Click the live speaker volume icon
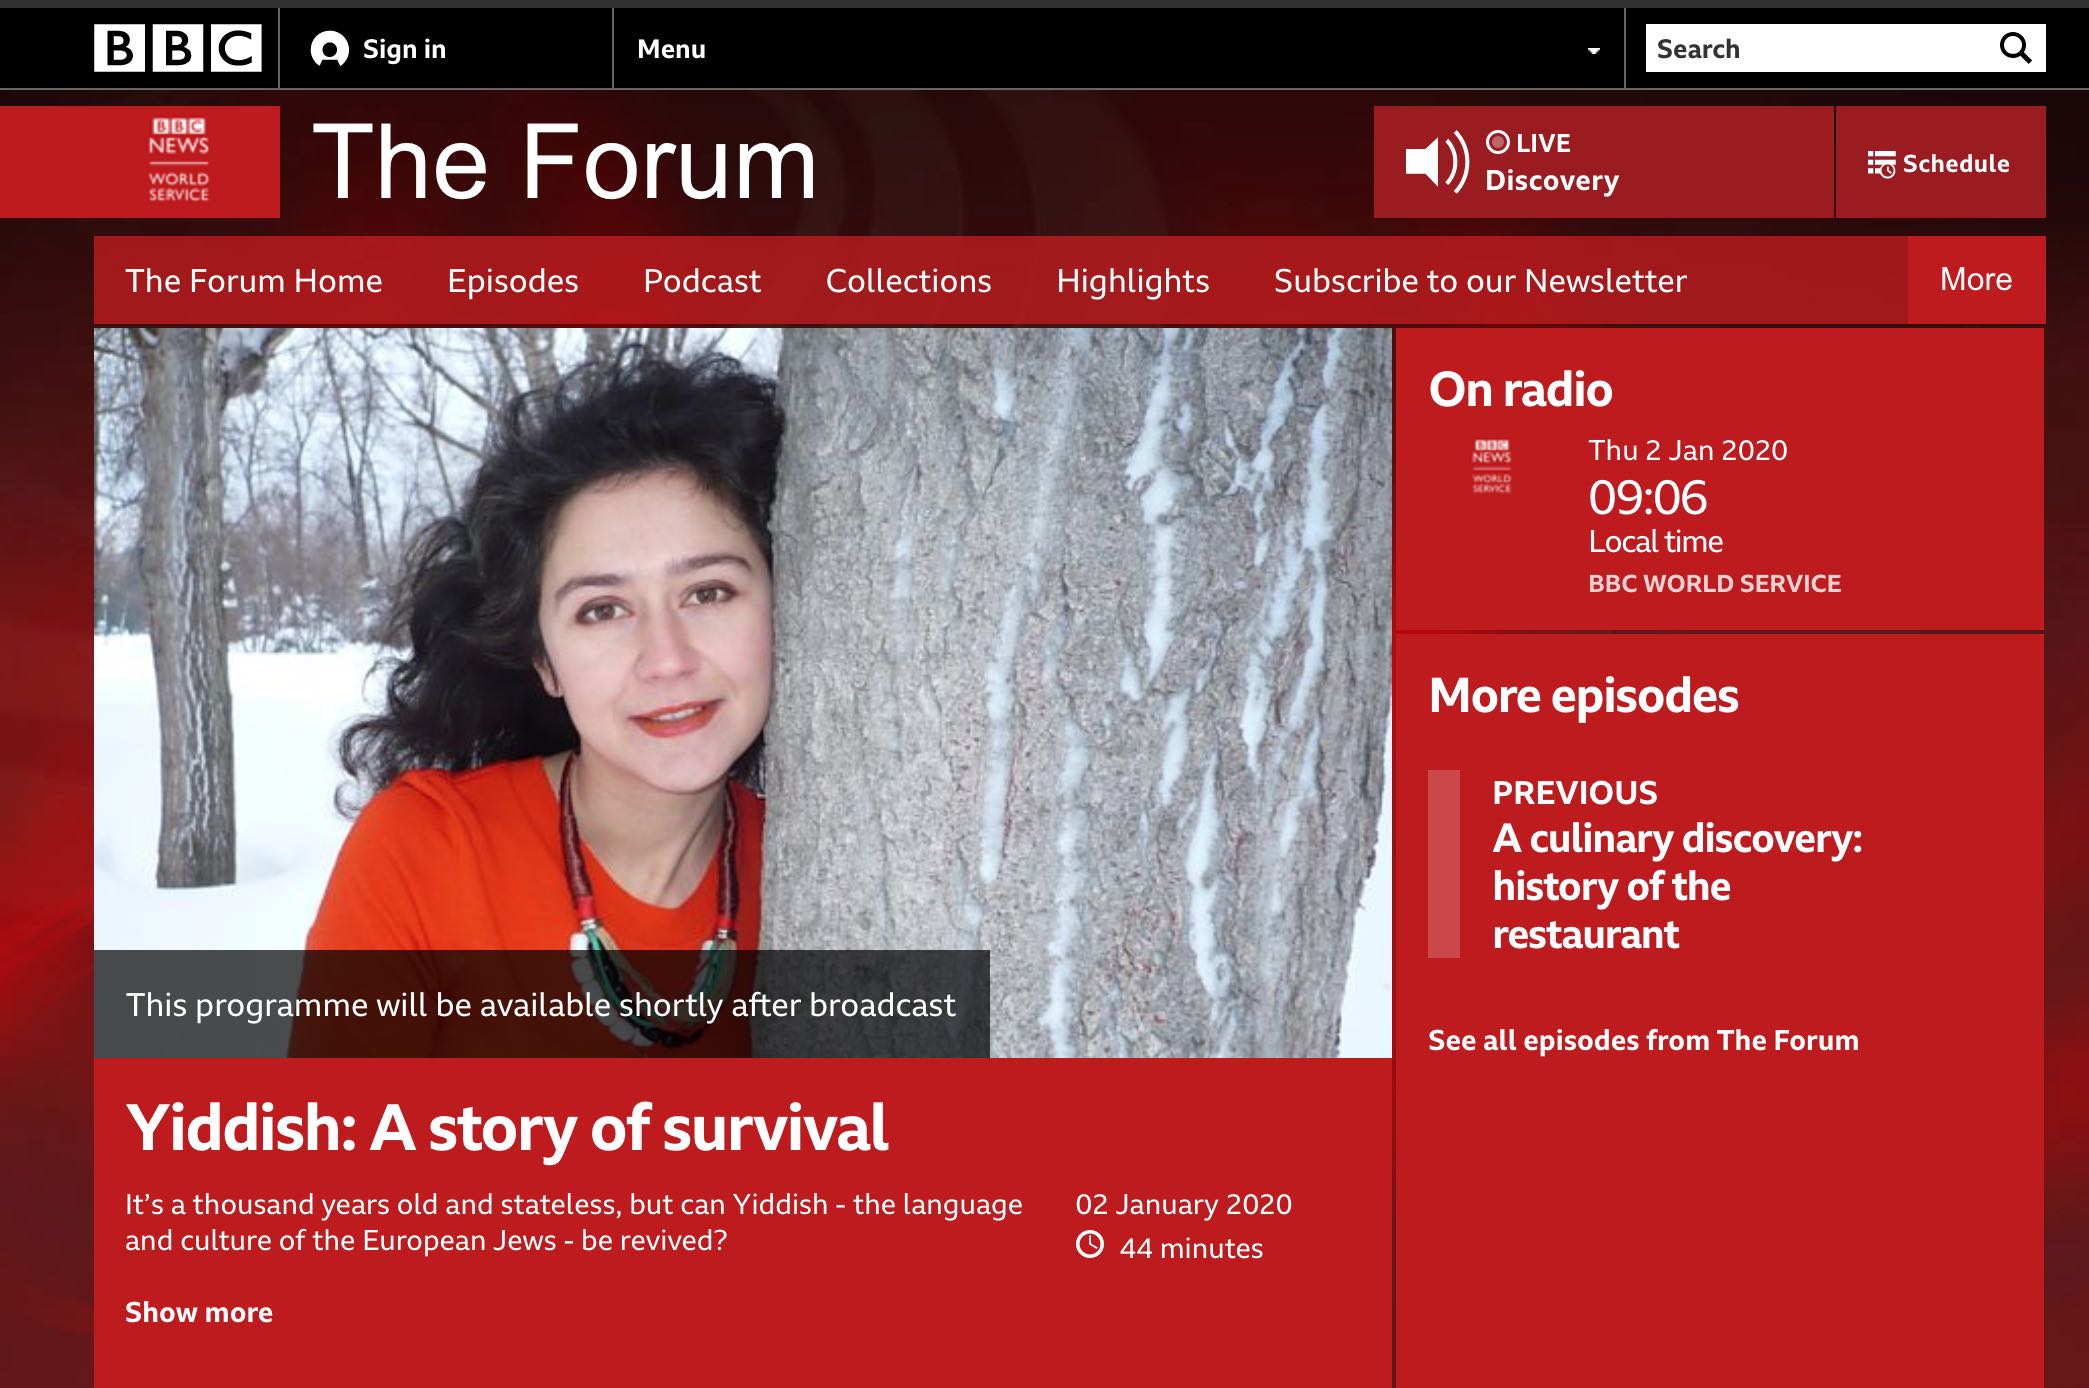This screenshot has width=2089, height=1388. [1437, 161]
